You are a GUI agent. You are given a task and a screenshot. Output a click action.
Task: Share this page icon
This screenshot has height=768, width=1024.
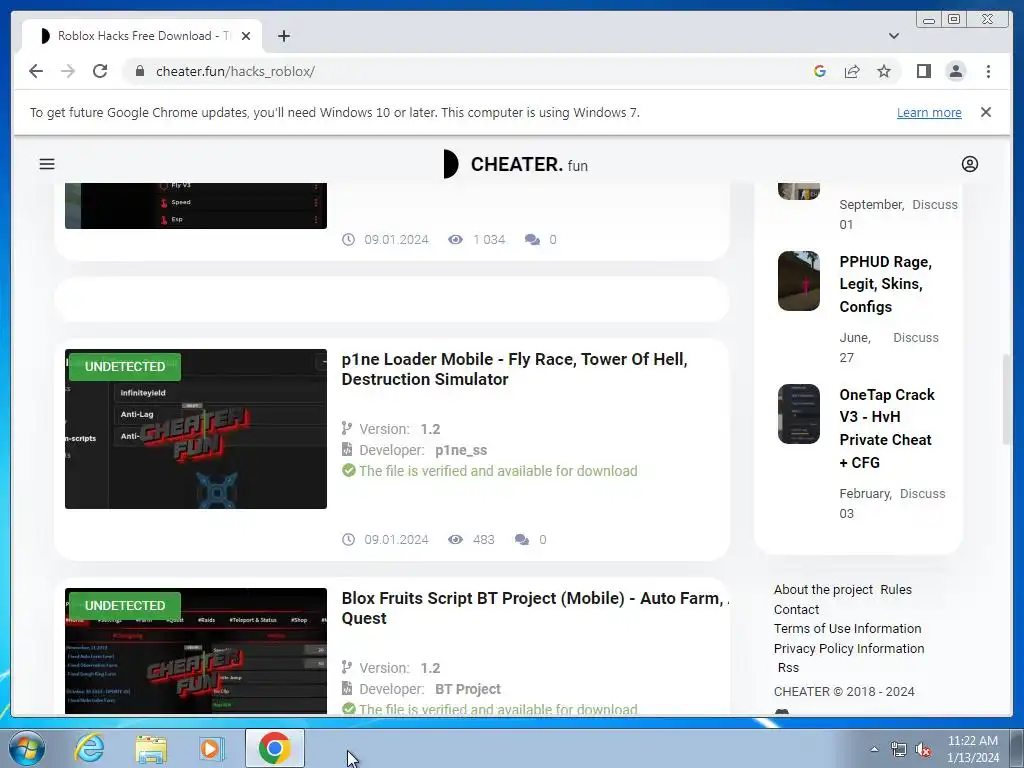(x=852, y=71)
